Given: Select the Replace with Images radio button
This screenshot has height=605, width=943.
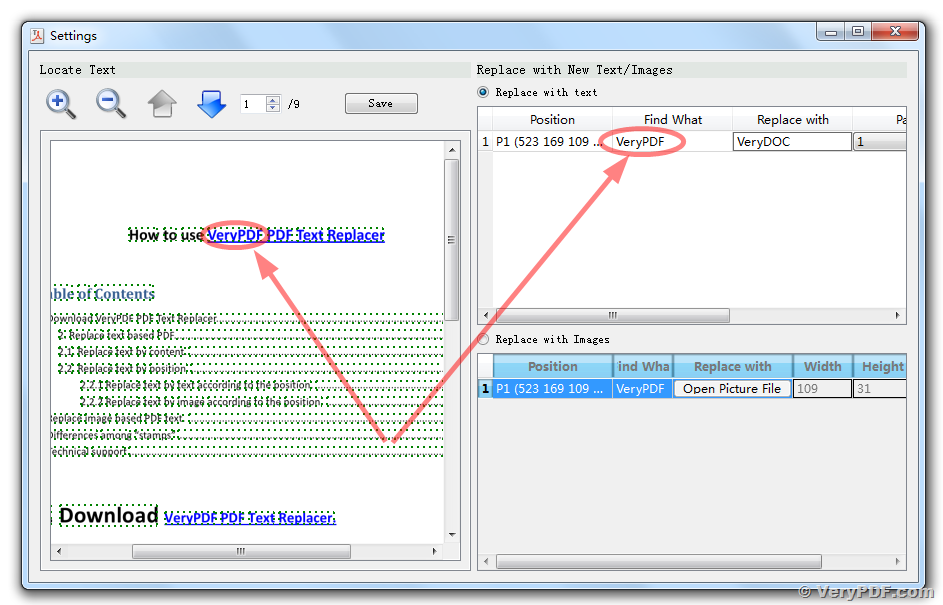Looking at the screenshot, I should point(484,339).
